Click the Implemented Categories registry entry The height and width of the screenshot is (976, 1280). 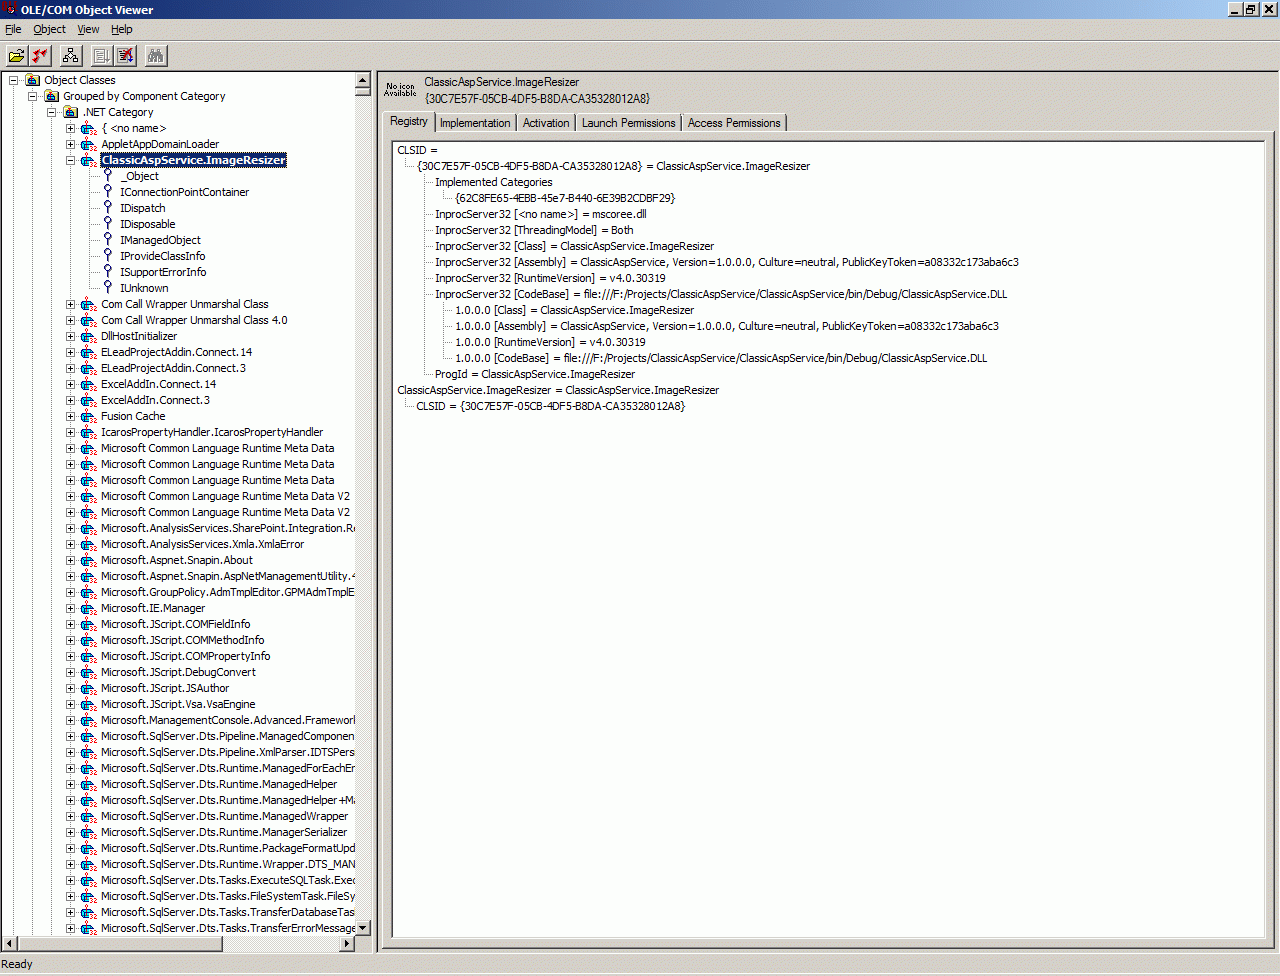[x=493, y=182]
